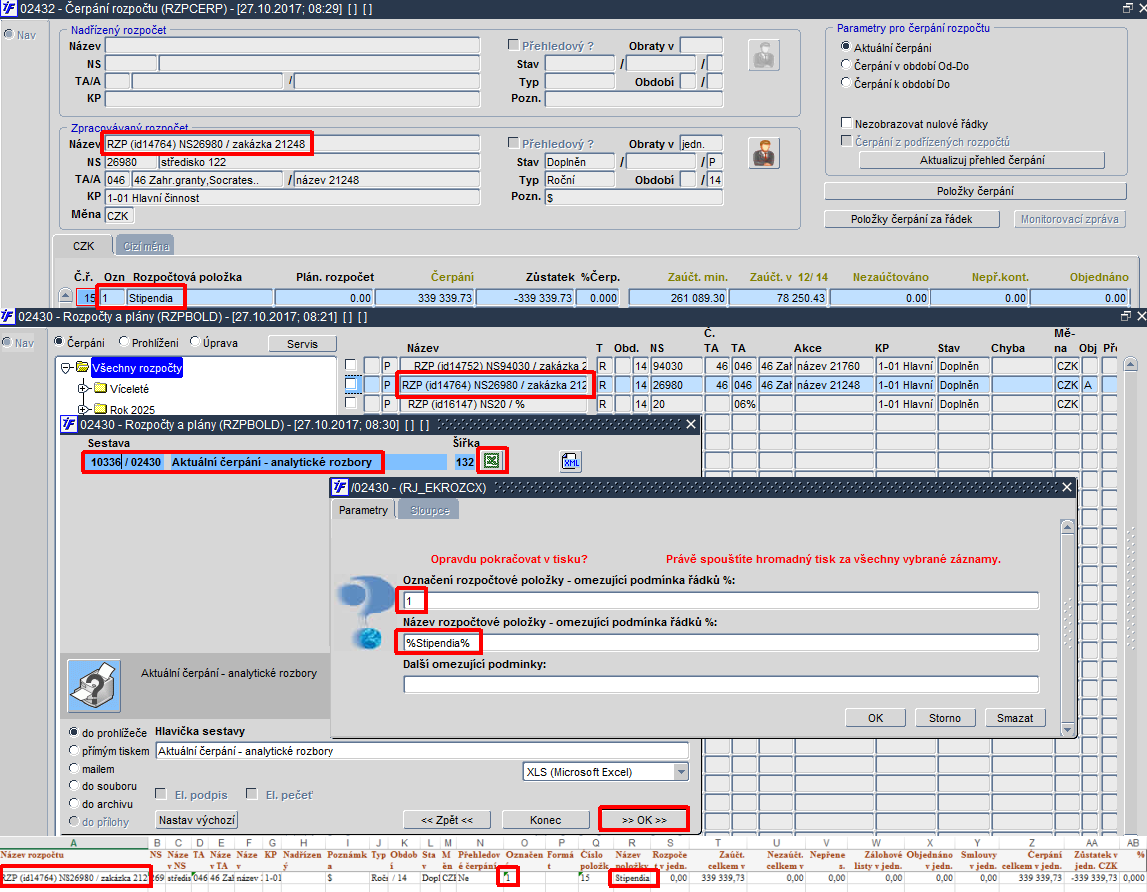
Task: Click Položky čerpání za řádek button
Action: click(x=911, y=219)
